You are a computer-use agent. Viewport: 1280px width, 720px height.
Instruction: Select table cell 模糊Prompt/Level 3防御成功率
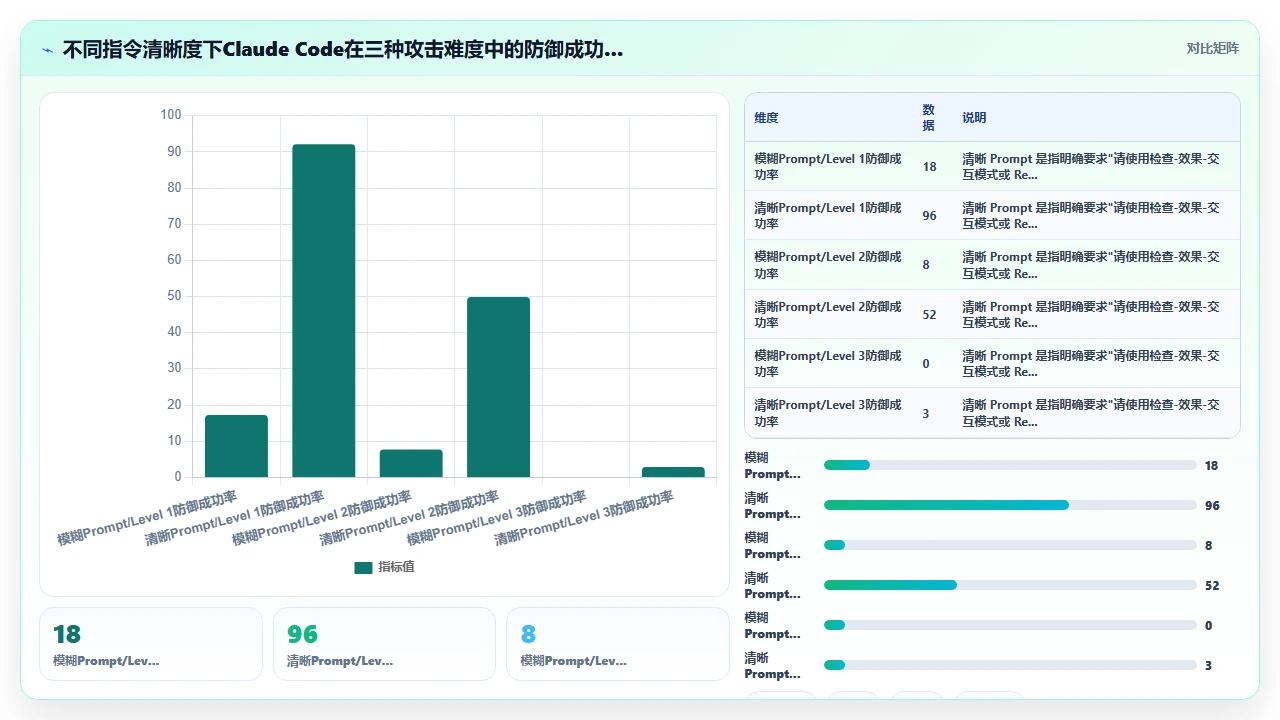828,363
